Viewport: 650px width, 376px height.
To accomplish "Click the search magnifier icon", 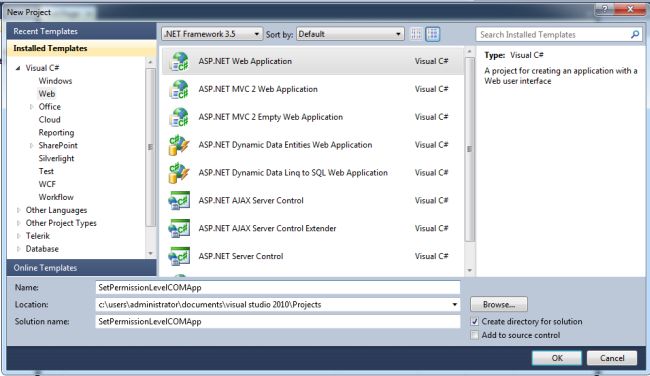I will 635,34.
